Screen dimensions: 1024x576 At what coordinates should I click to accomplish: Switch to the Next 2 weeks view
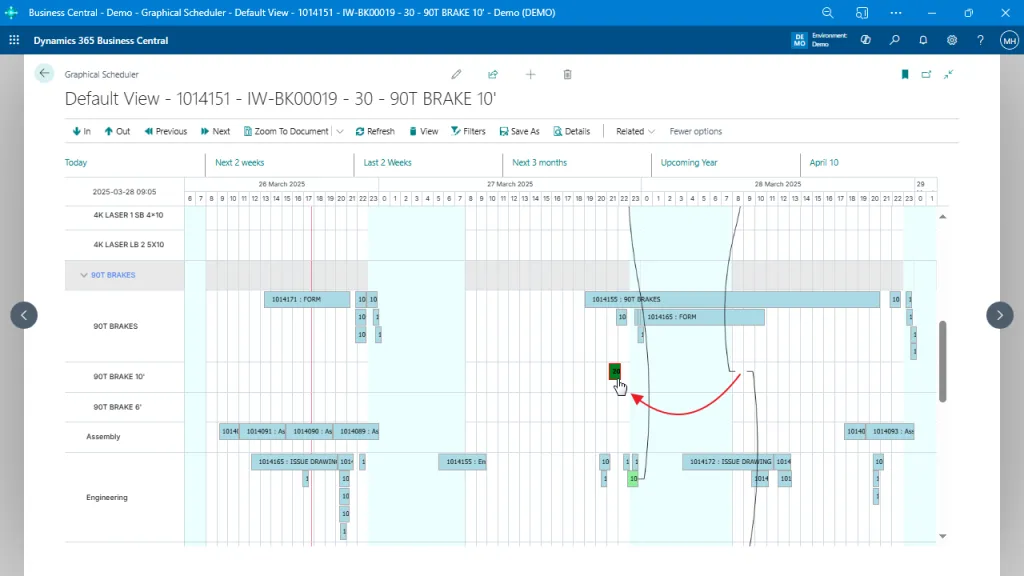click(x=240, y=162)
